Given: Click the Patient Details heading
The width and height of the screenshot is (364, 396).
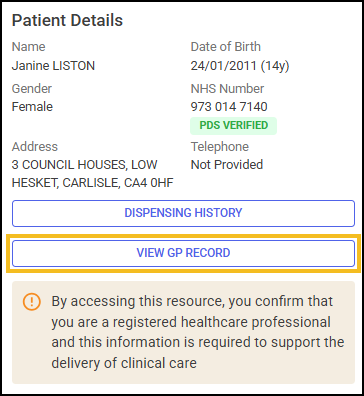Looking at the screenshot, I should pyautogui.click(x=67, y=20).
